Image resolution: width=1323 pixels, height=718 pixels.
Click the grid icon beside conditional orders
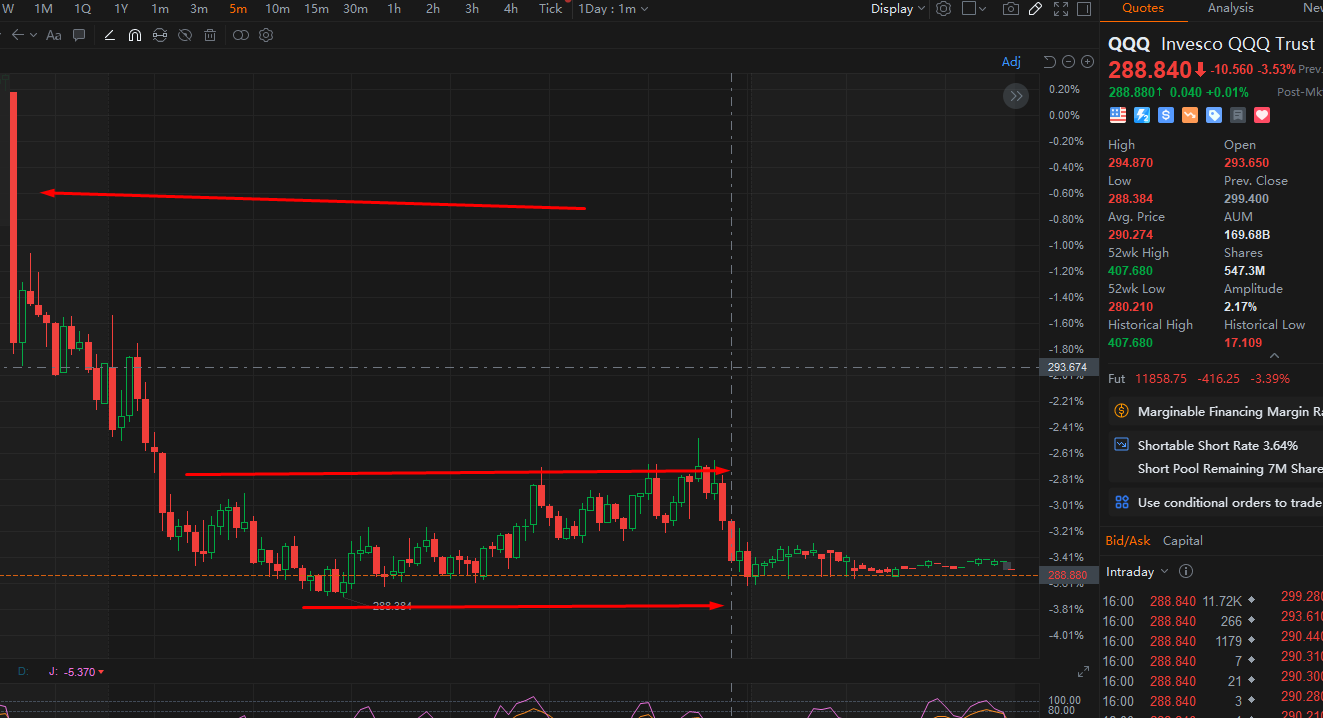pyautogui.click(x=1121, y=502)
